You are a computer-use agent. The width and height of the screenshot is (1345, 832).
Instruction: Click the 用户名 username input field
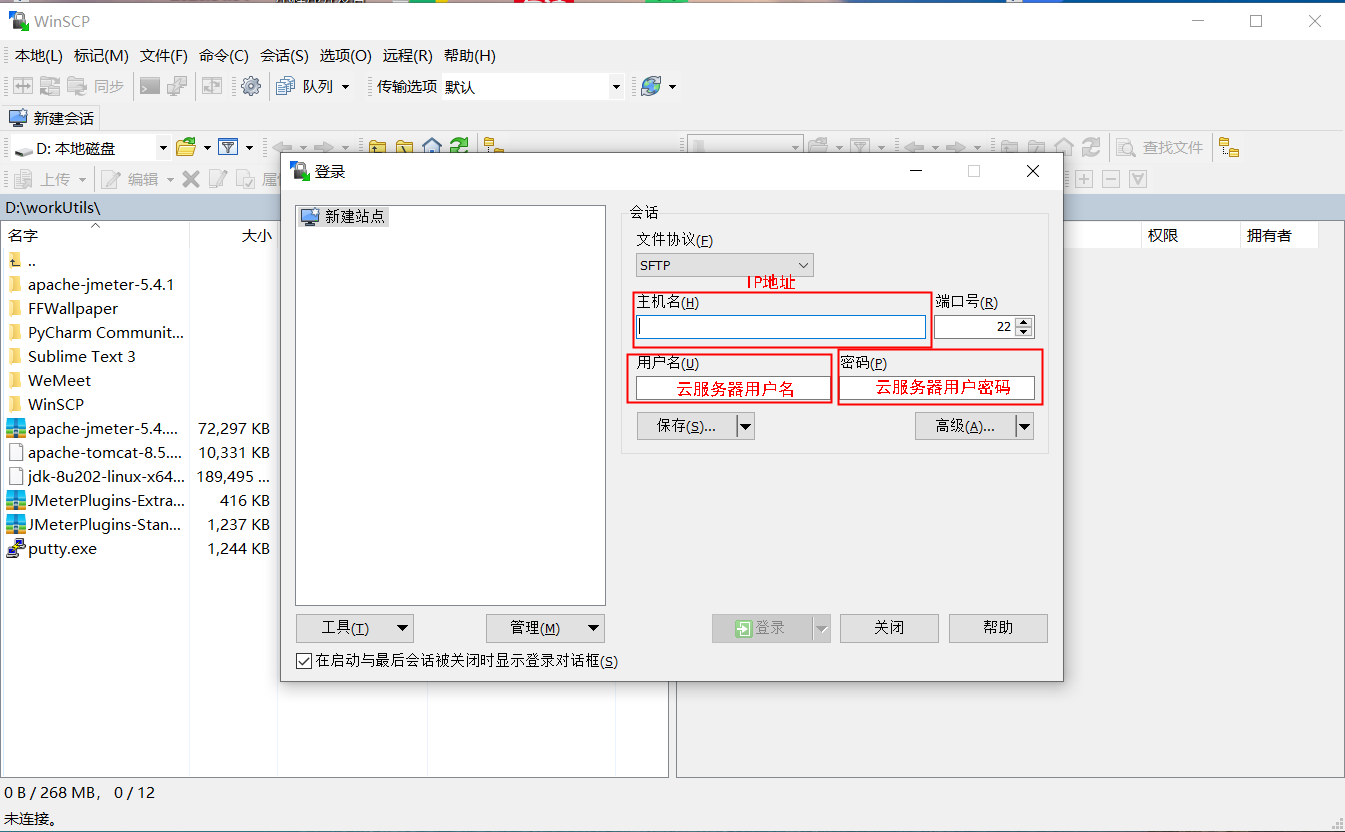(733, 388)
